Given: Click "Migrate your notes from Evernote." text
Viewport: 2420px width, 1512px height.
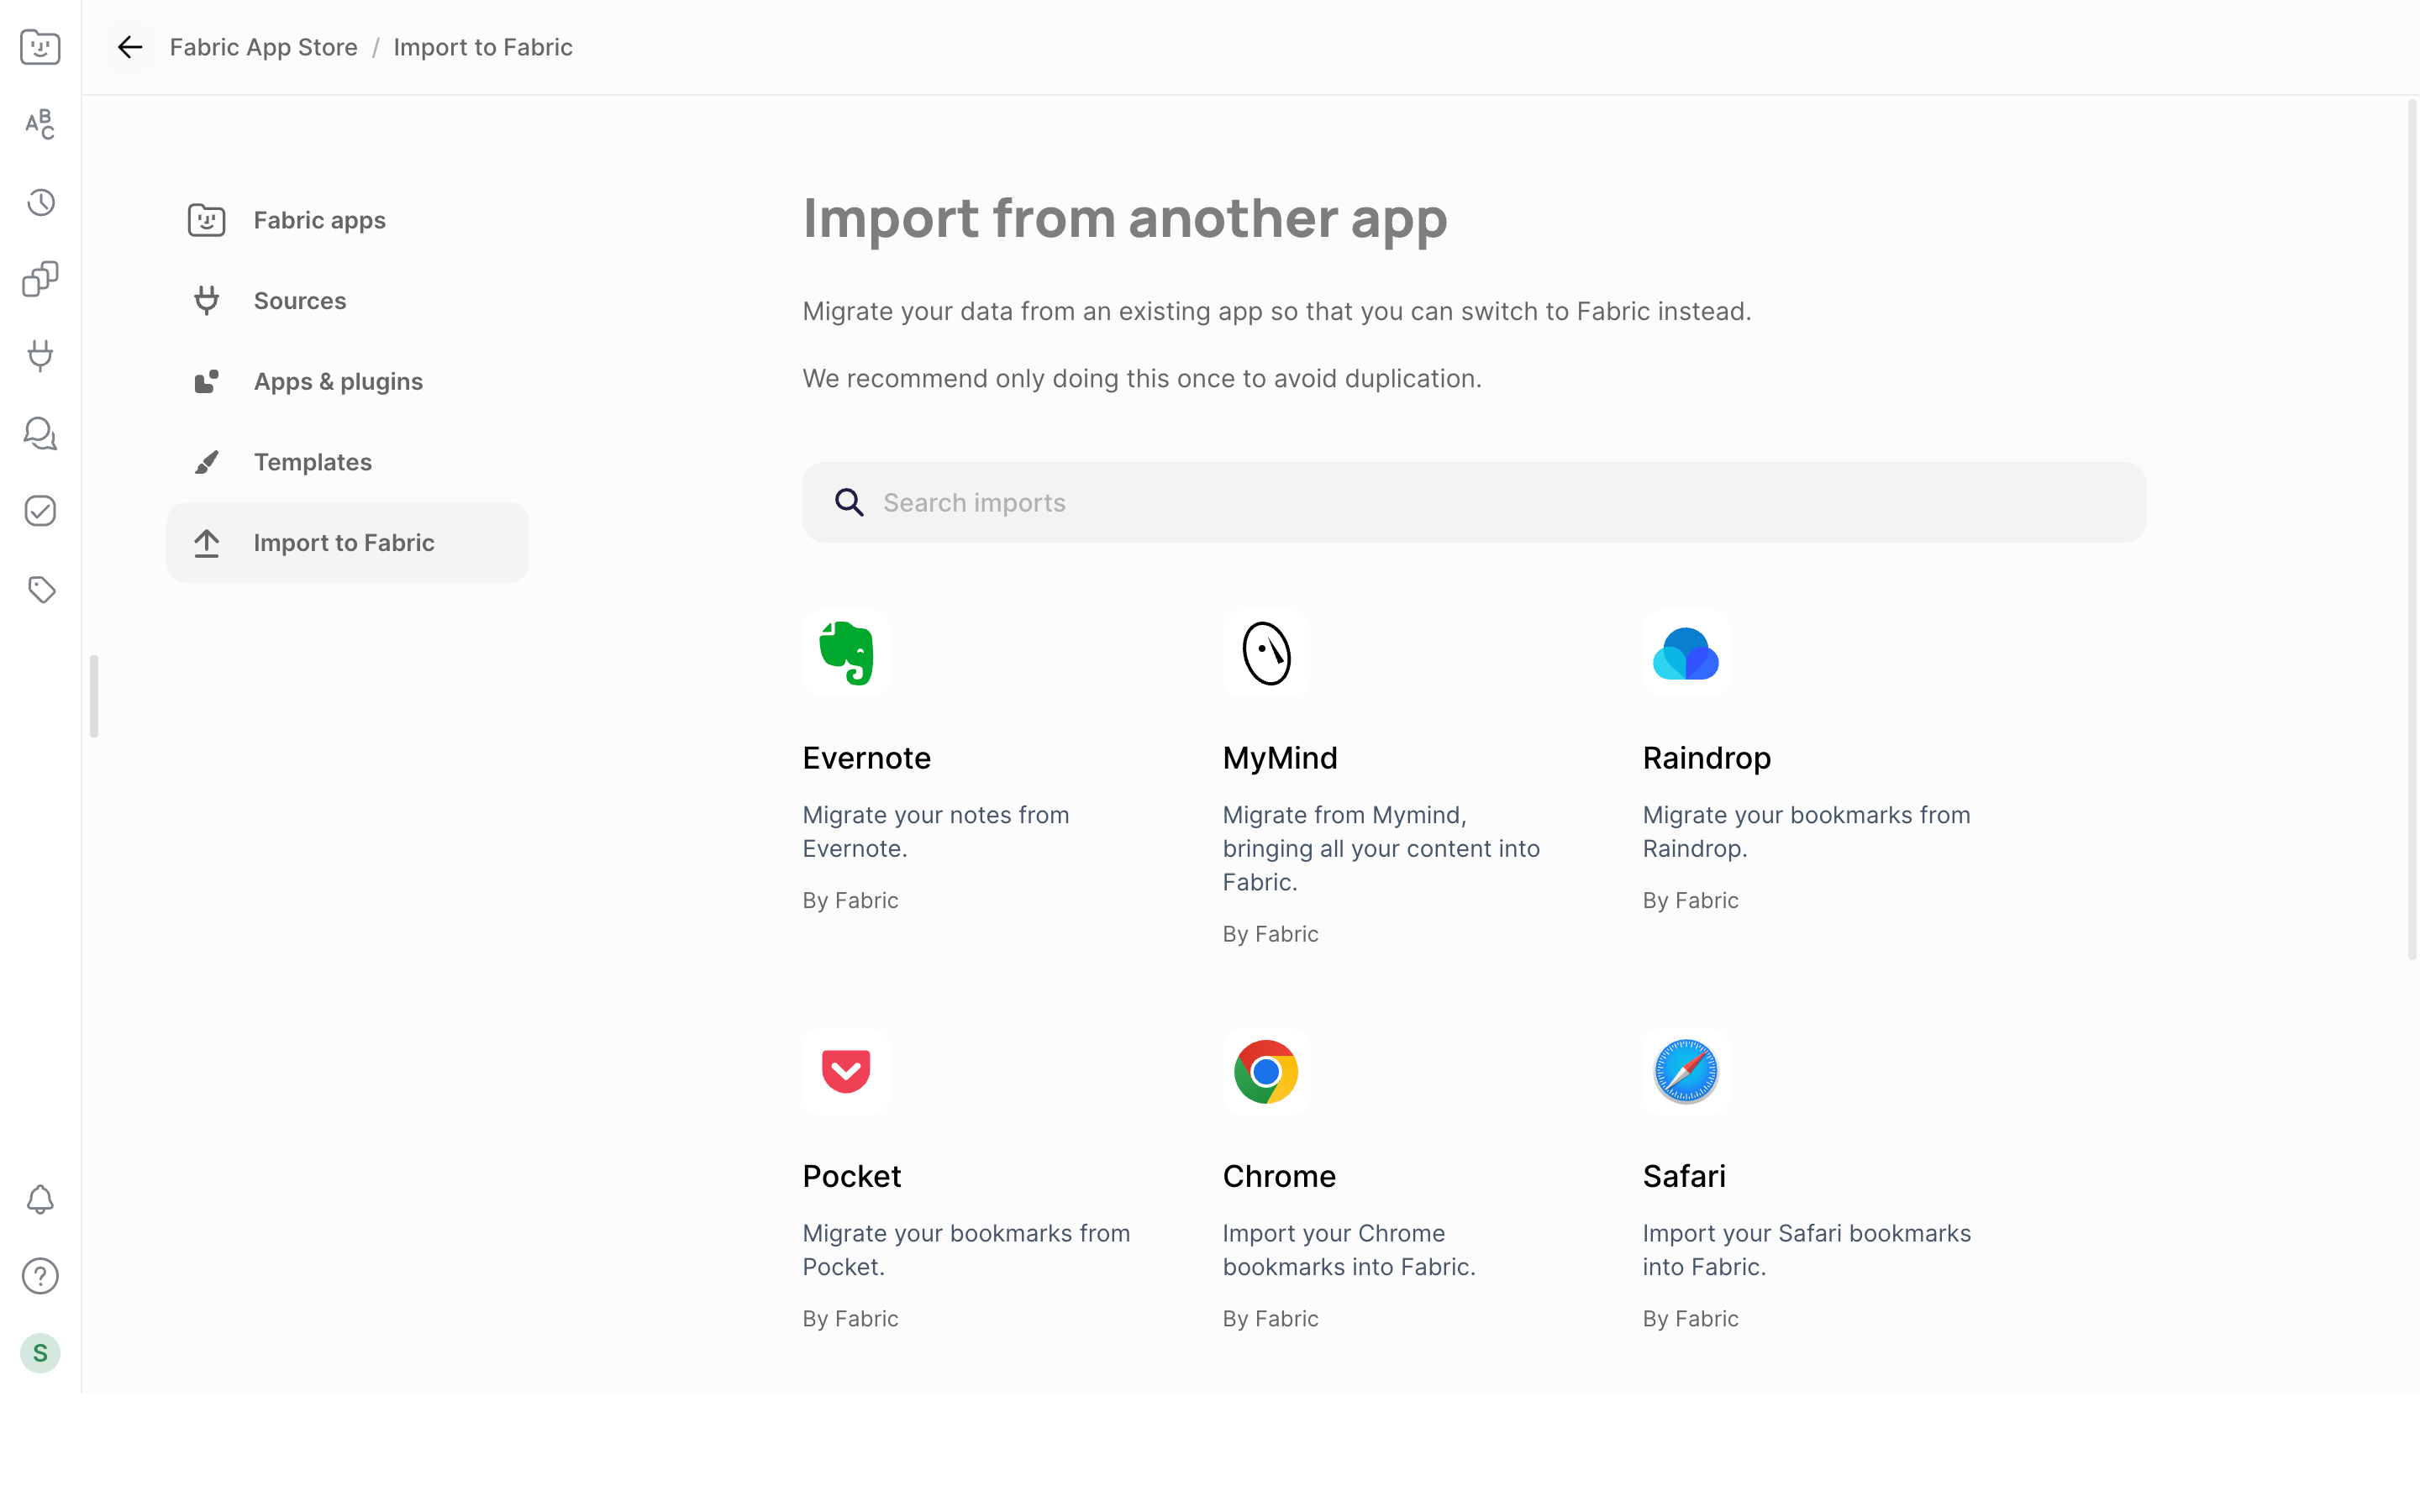Looking at the screenshot, I should click(936, 832).
